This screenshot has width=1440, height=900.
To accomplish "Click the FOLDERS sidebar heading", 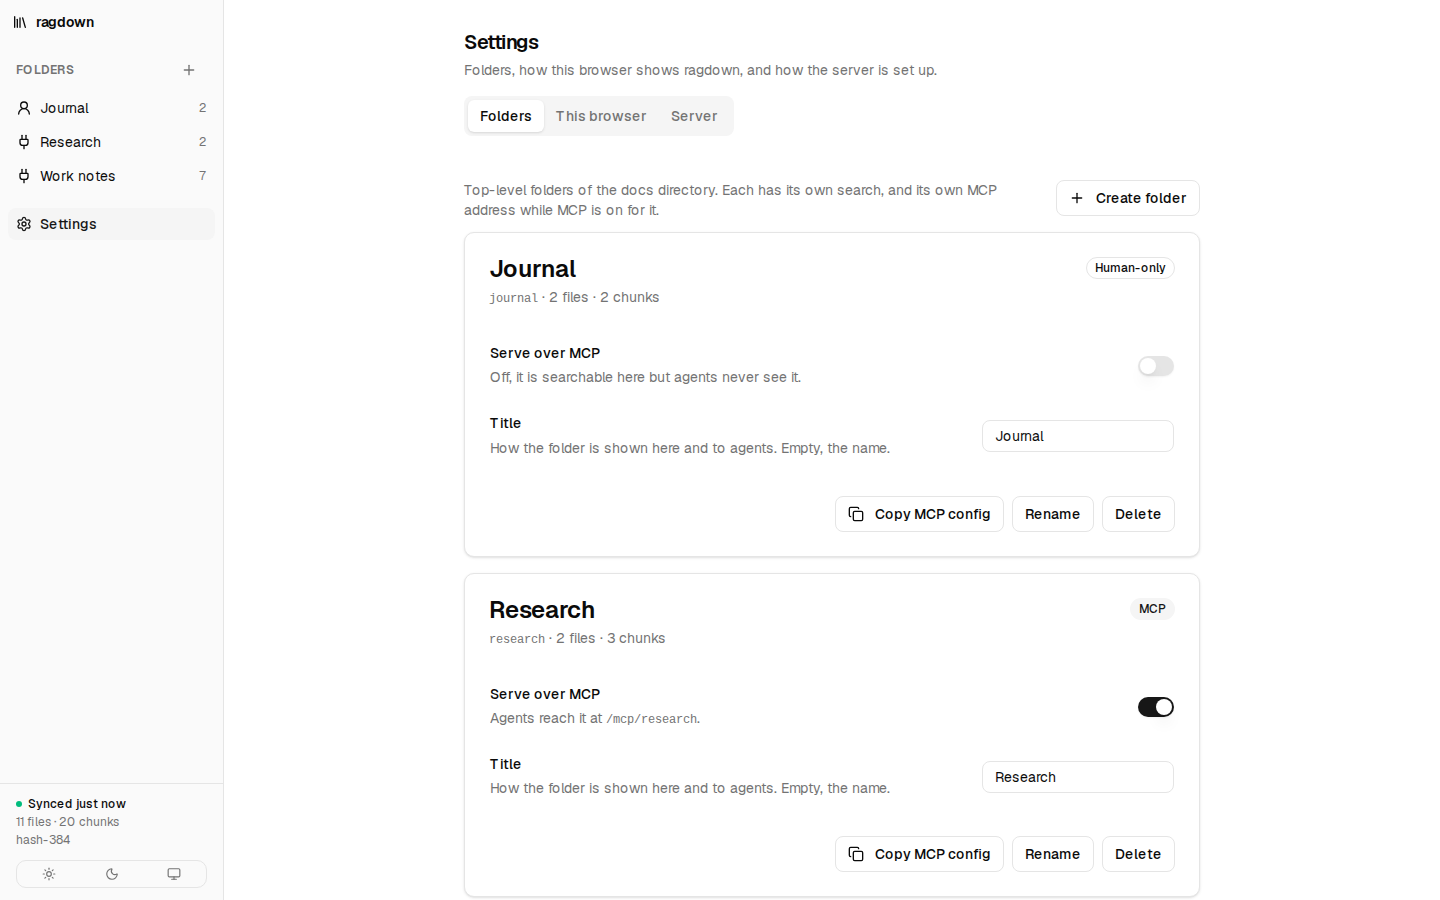I will (45, 70).
